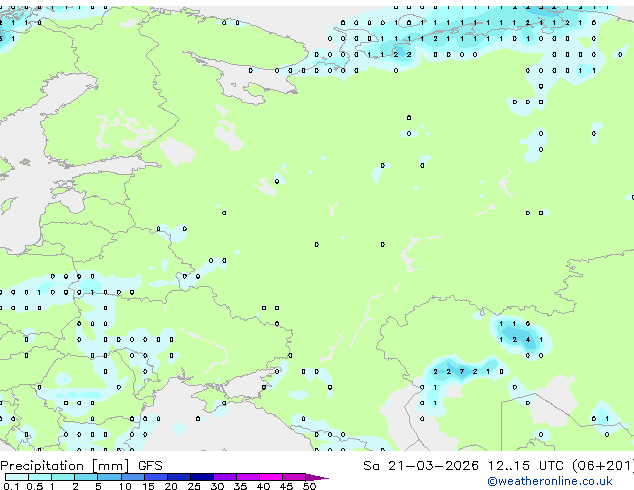Click the legend label '50'
The image size is (634, 490).
(x=309, y=486)
